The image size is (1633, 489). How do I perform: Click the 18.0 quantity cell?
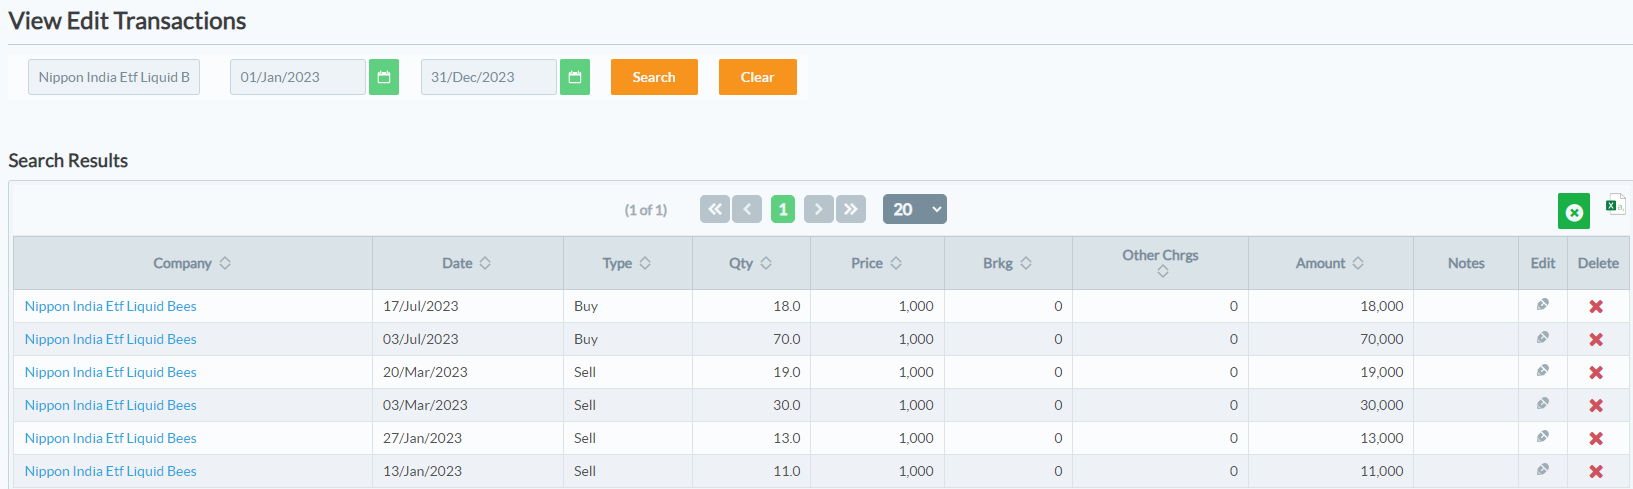[x=752, y=306]
